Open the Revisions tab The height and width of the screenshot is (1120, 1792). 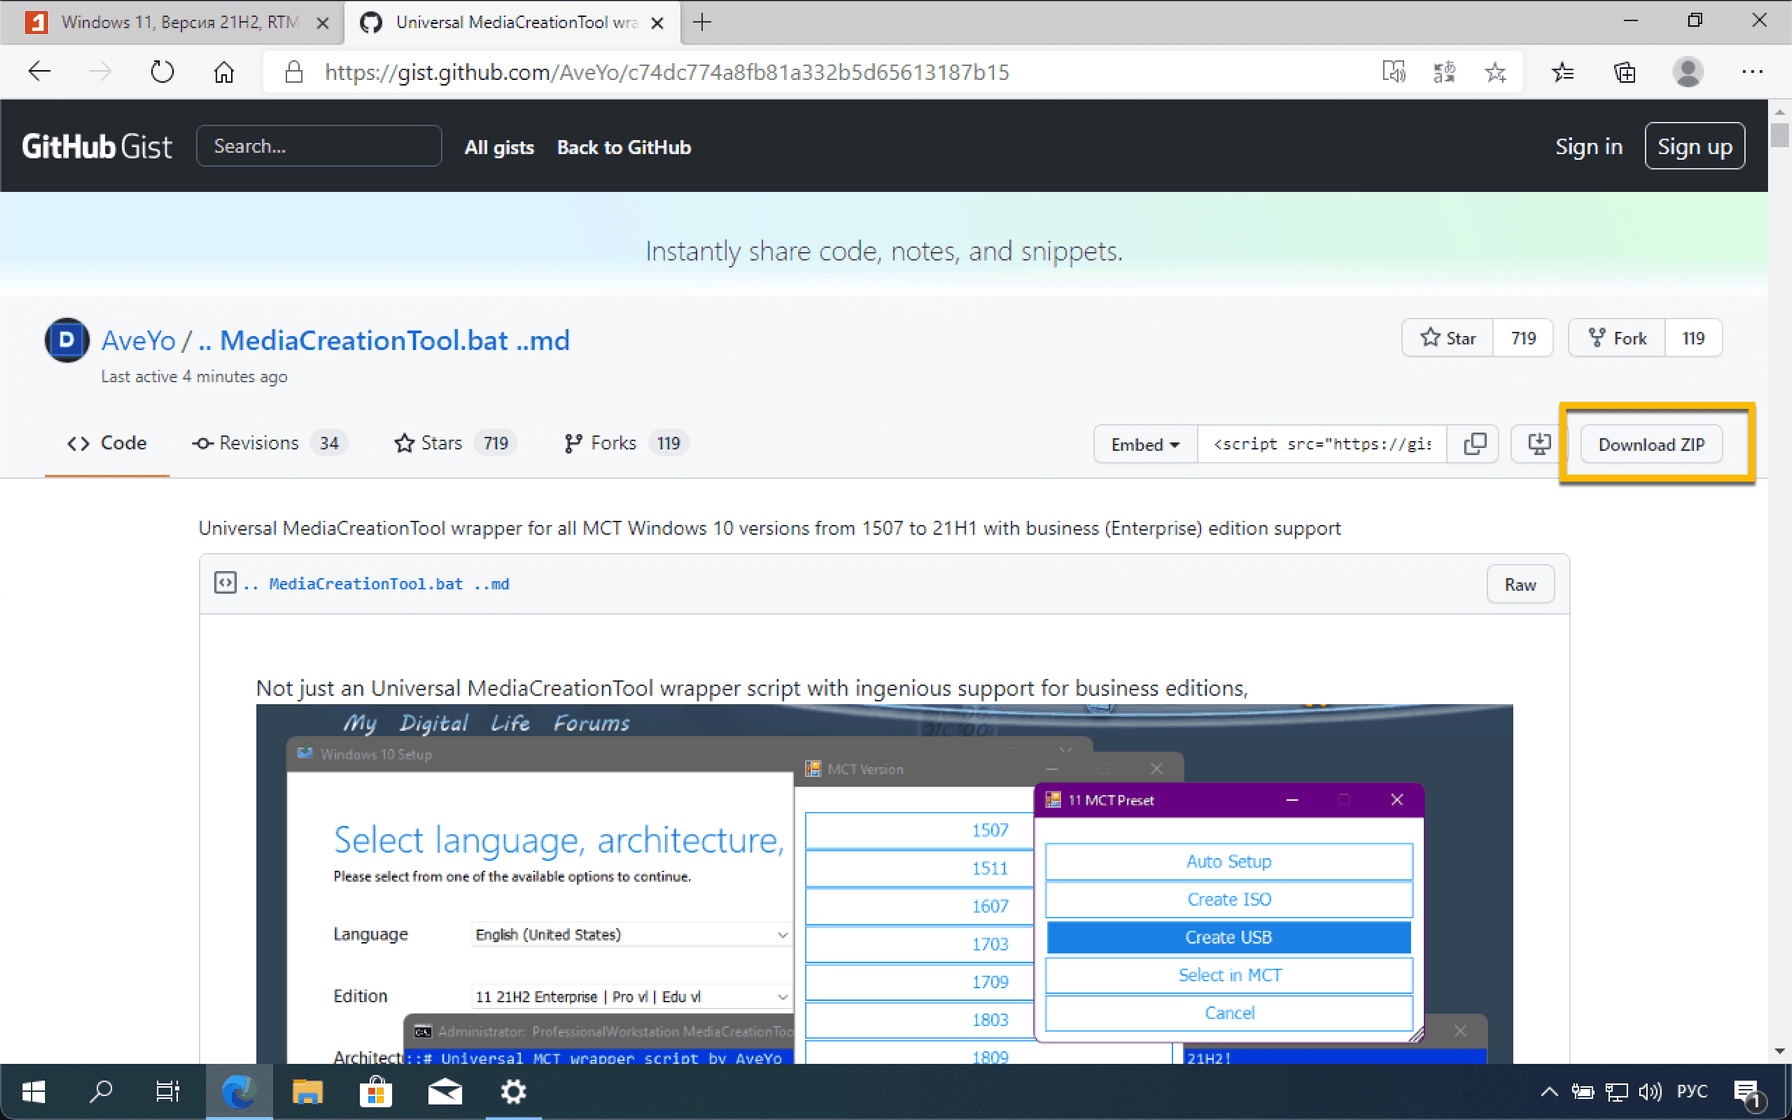pyautogui.click(x=269, y=443)
